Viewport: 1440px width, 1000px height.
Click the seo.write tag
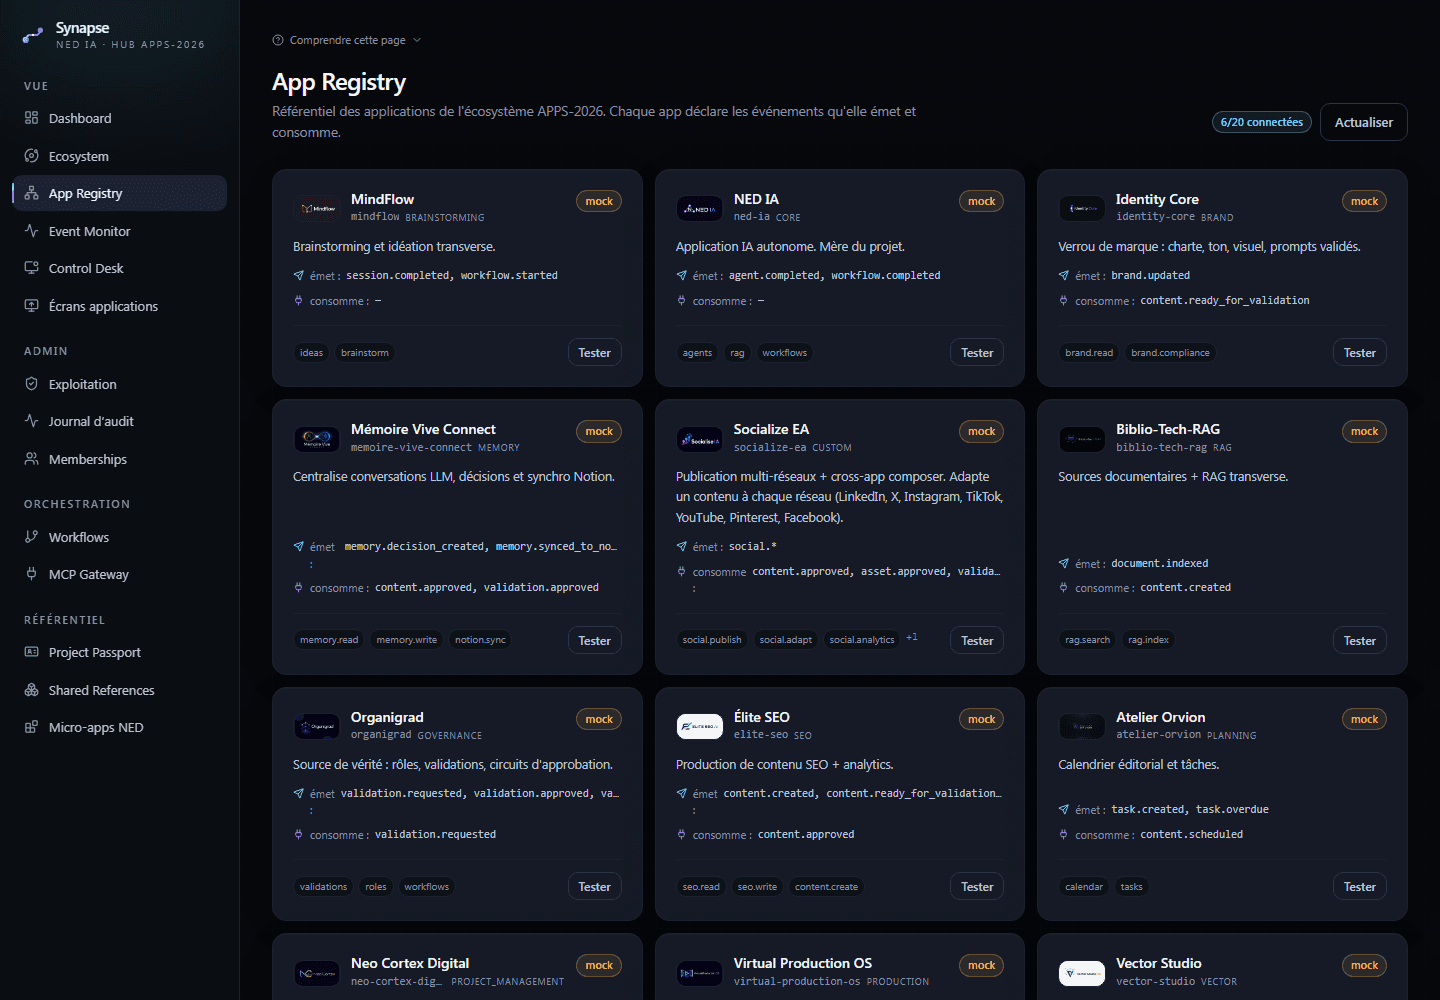tap(757, 887)
